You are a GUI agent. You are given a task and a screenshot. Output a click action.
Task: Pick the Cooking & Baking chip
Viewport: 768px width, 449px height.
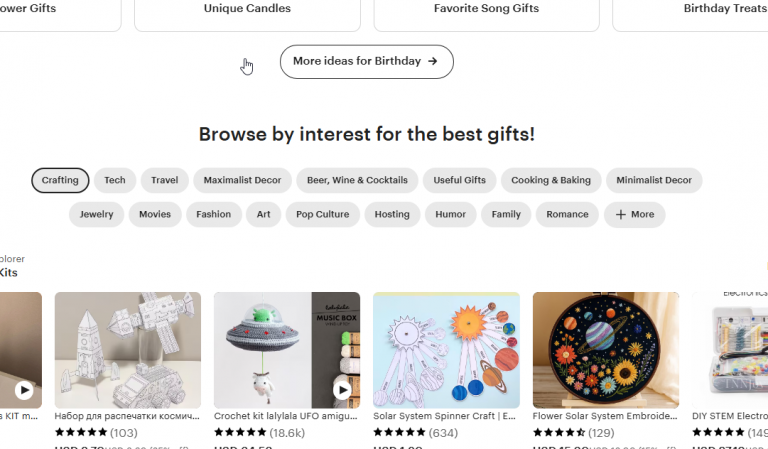[x=551, y=180]
